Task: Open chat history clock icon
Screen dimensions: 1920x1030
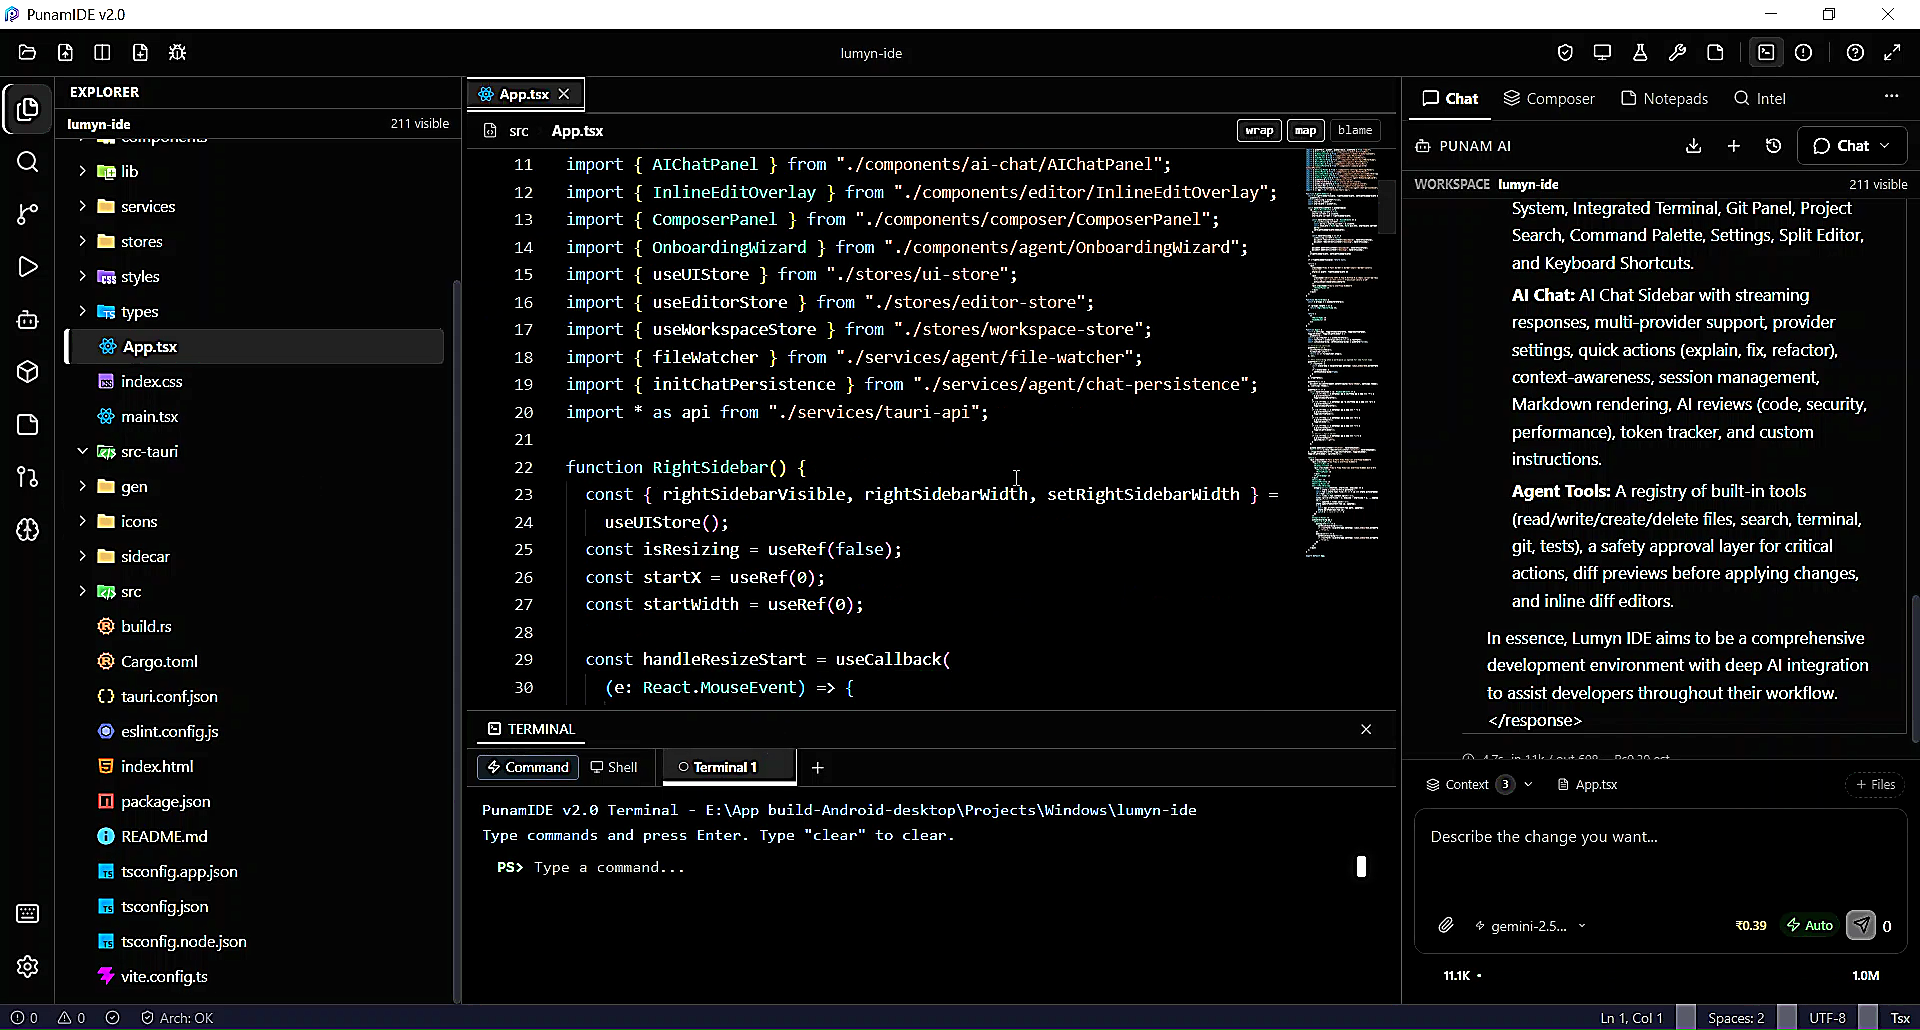Action: [x=1773, y=146]
